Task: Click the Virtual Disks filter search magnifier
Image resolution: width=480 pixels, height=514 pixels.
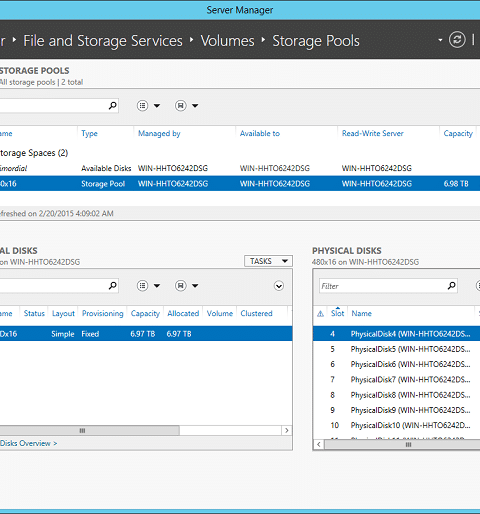Action: coord(113,286)
